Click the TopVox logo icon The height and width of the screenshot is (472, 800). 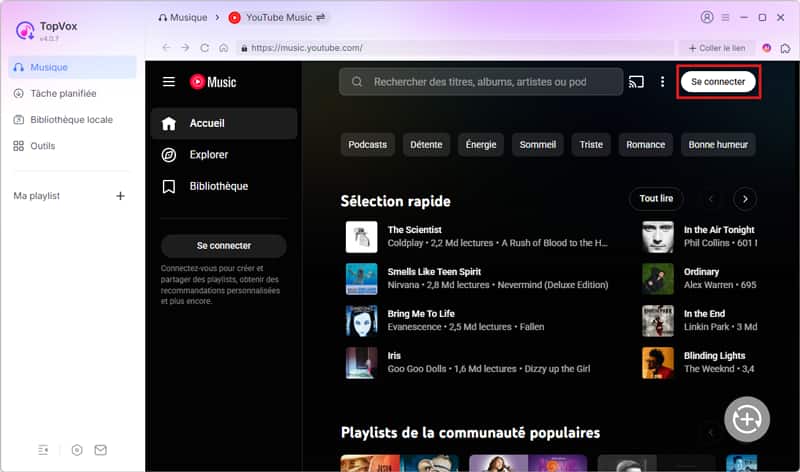coord(25,31)
